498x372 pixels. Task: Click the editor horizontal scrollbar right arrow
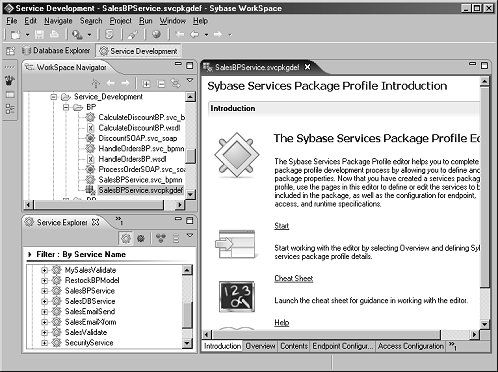[x=474, y=334]
